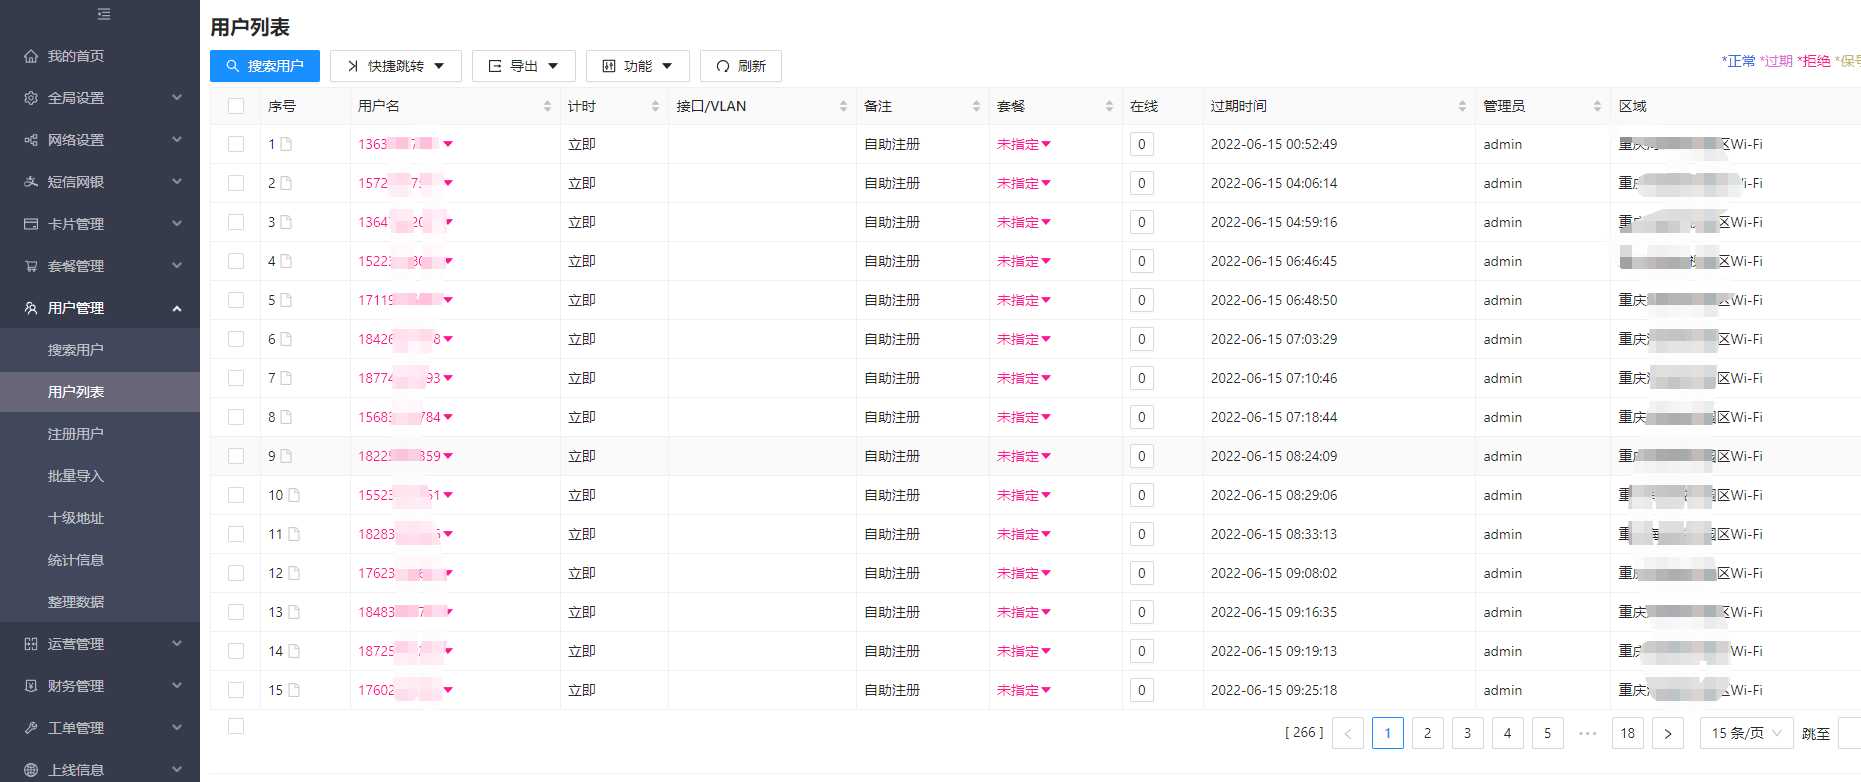Viewport: 1861px width, 782px height.
Task: Select the checkbox for row 12
Action: pyautogui.click(x=236, y=573)
